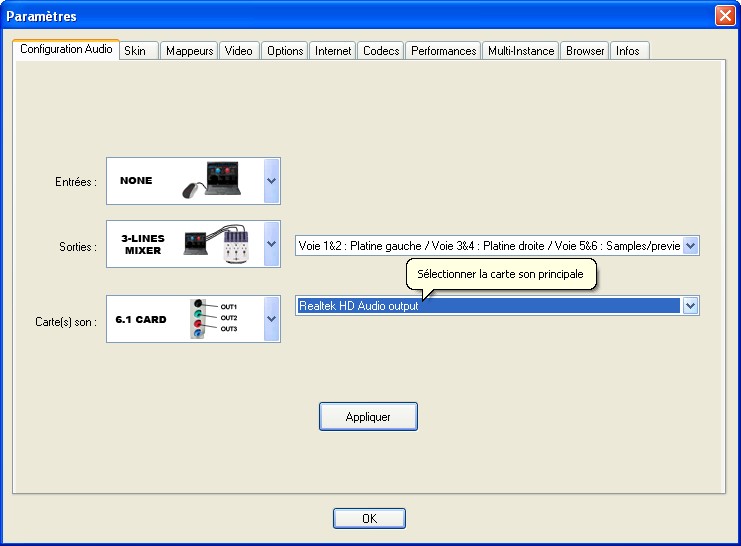
Task: Click the Paramètres title bar text
Action: (41, 16)
